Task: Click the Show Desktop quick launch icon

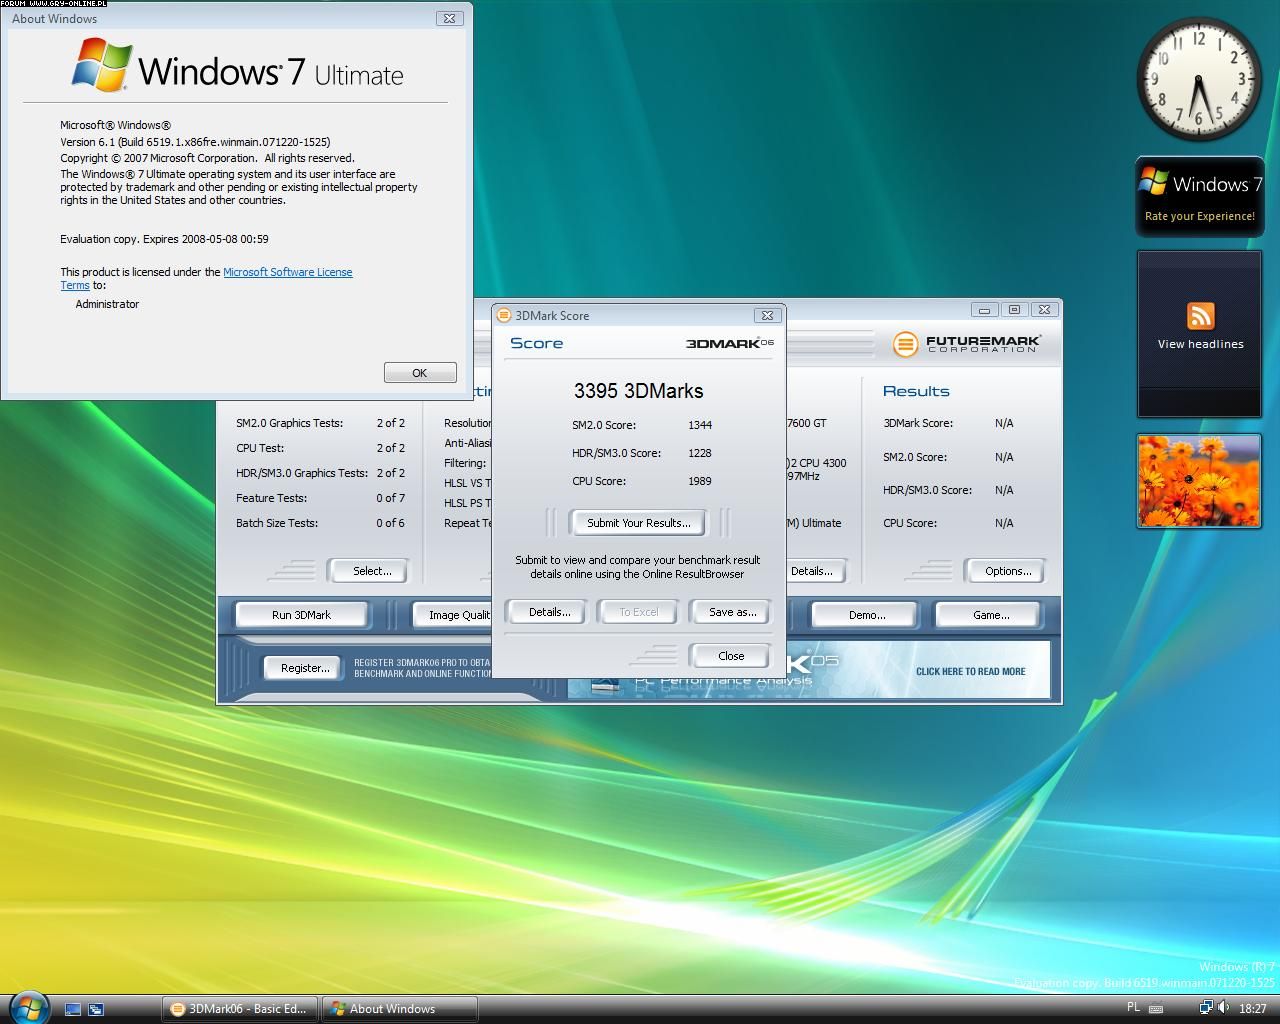Action: (73, 1009)
